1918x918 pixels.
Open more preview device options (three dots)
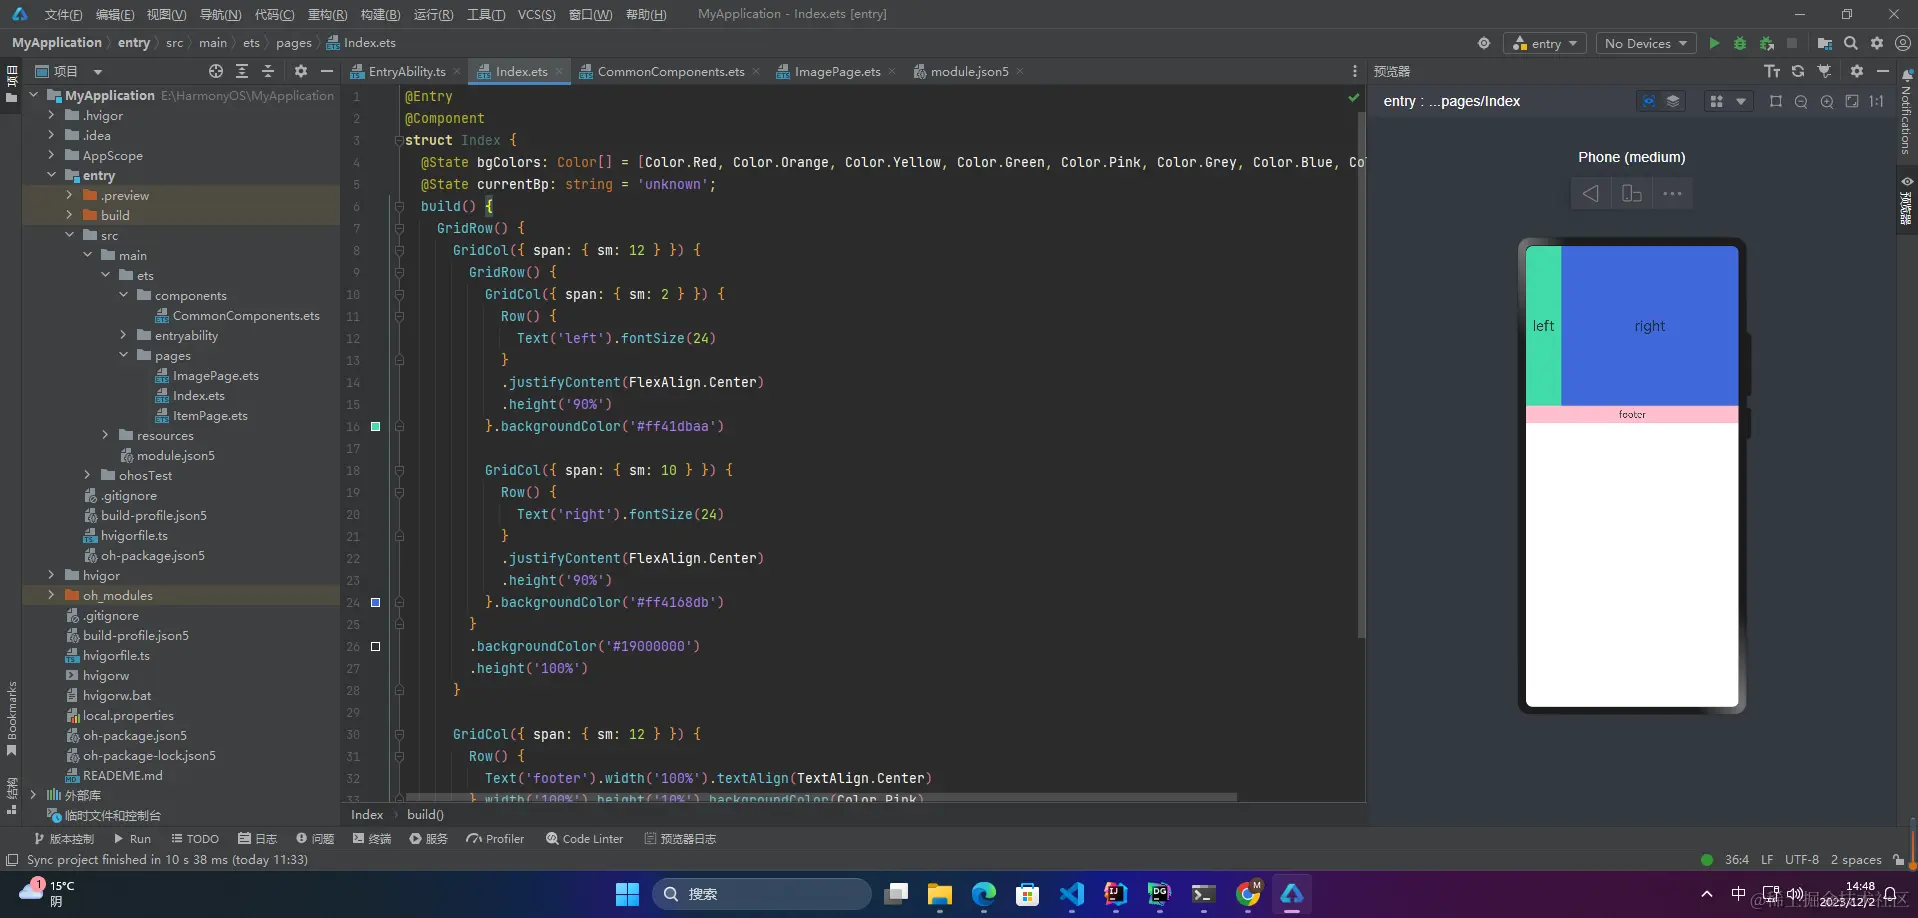pyautogui.click(x=1672, y=193)
